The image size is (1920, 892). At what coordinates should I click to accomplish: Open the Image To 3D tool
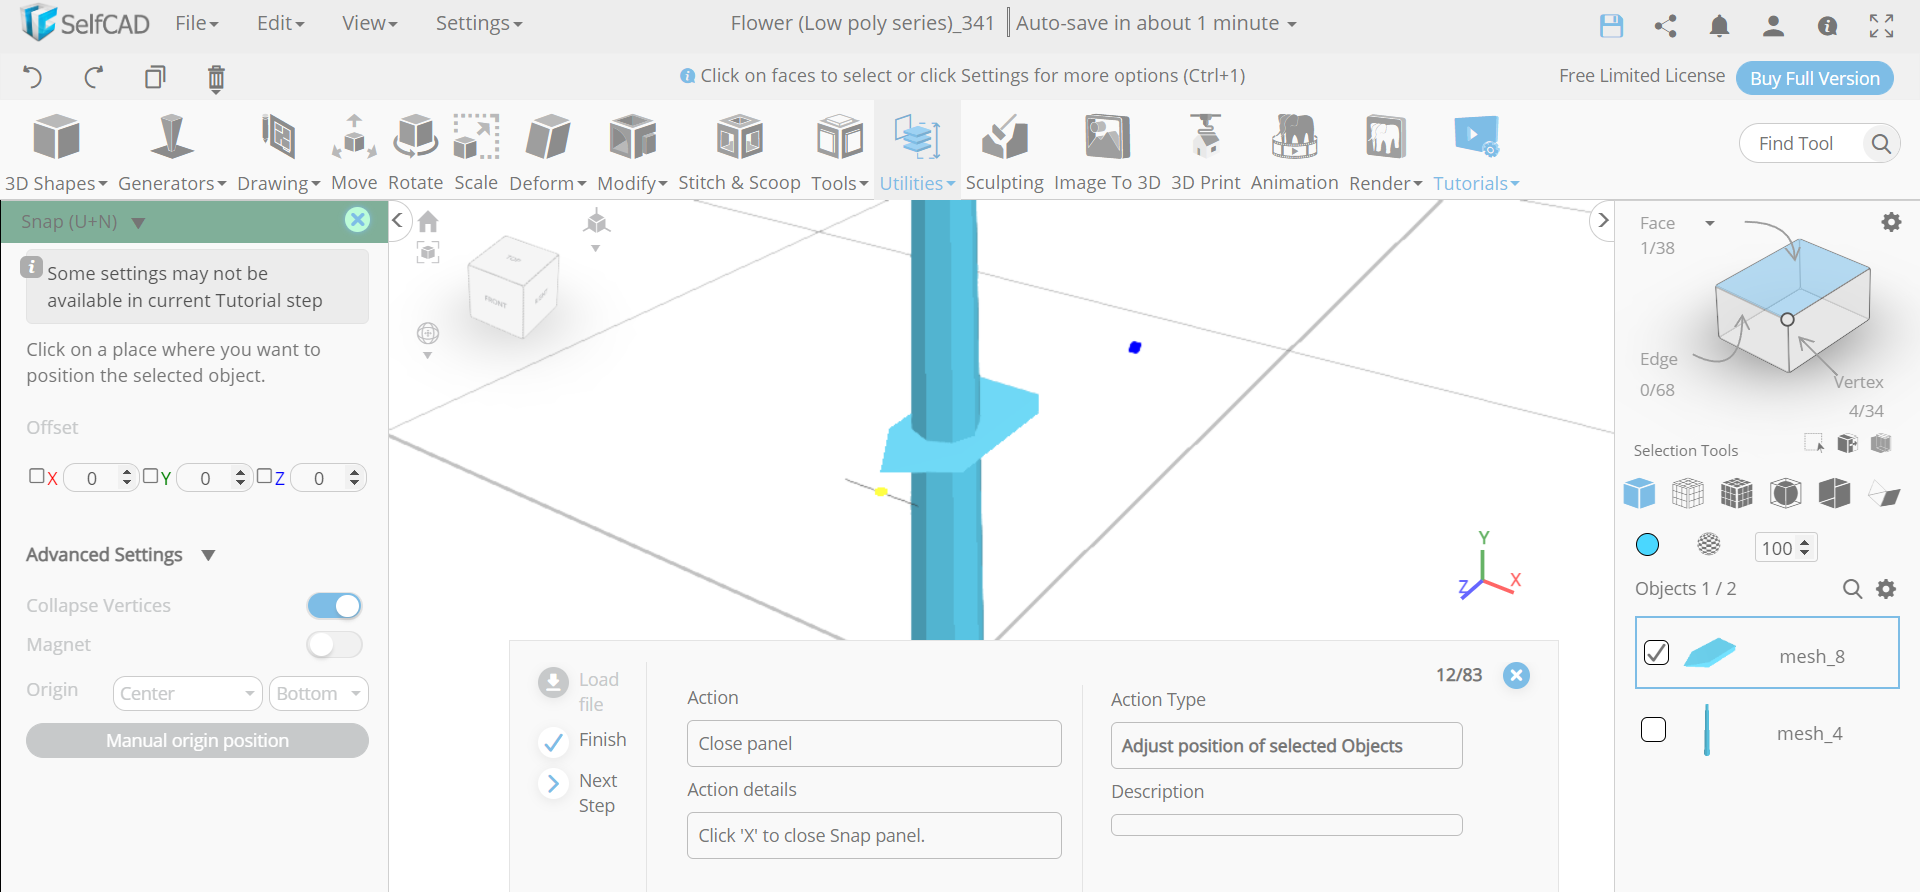tap(1107, 152)
